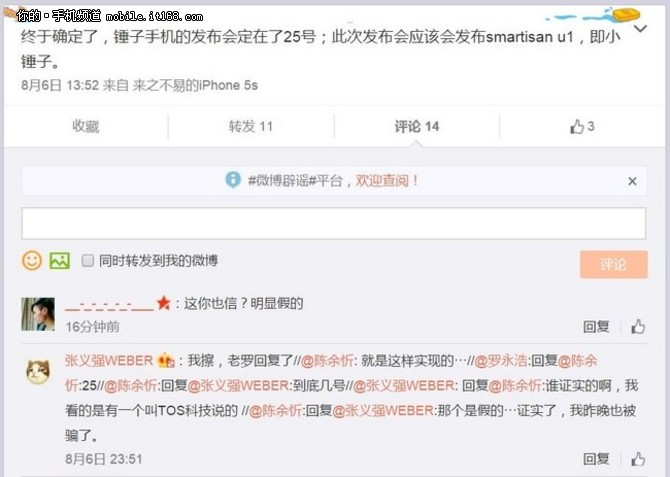Reply to the first comment 回复
670x477 pixels.
[596, 327]
